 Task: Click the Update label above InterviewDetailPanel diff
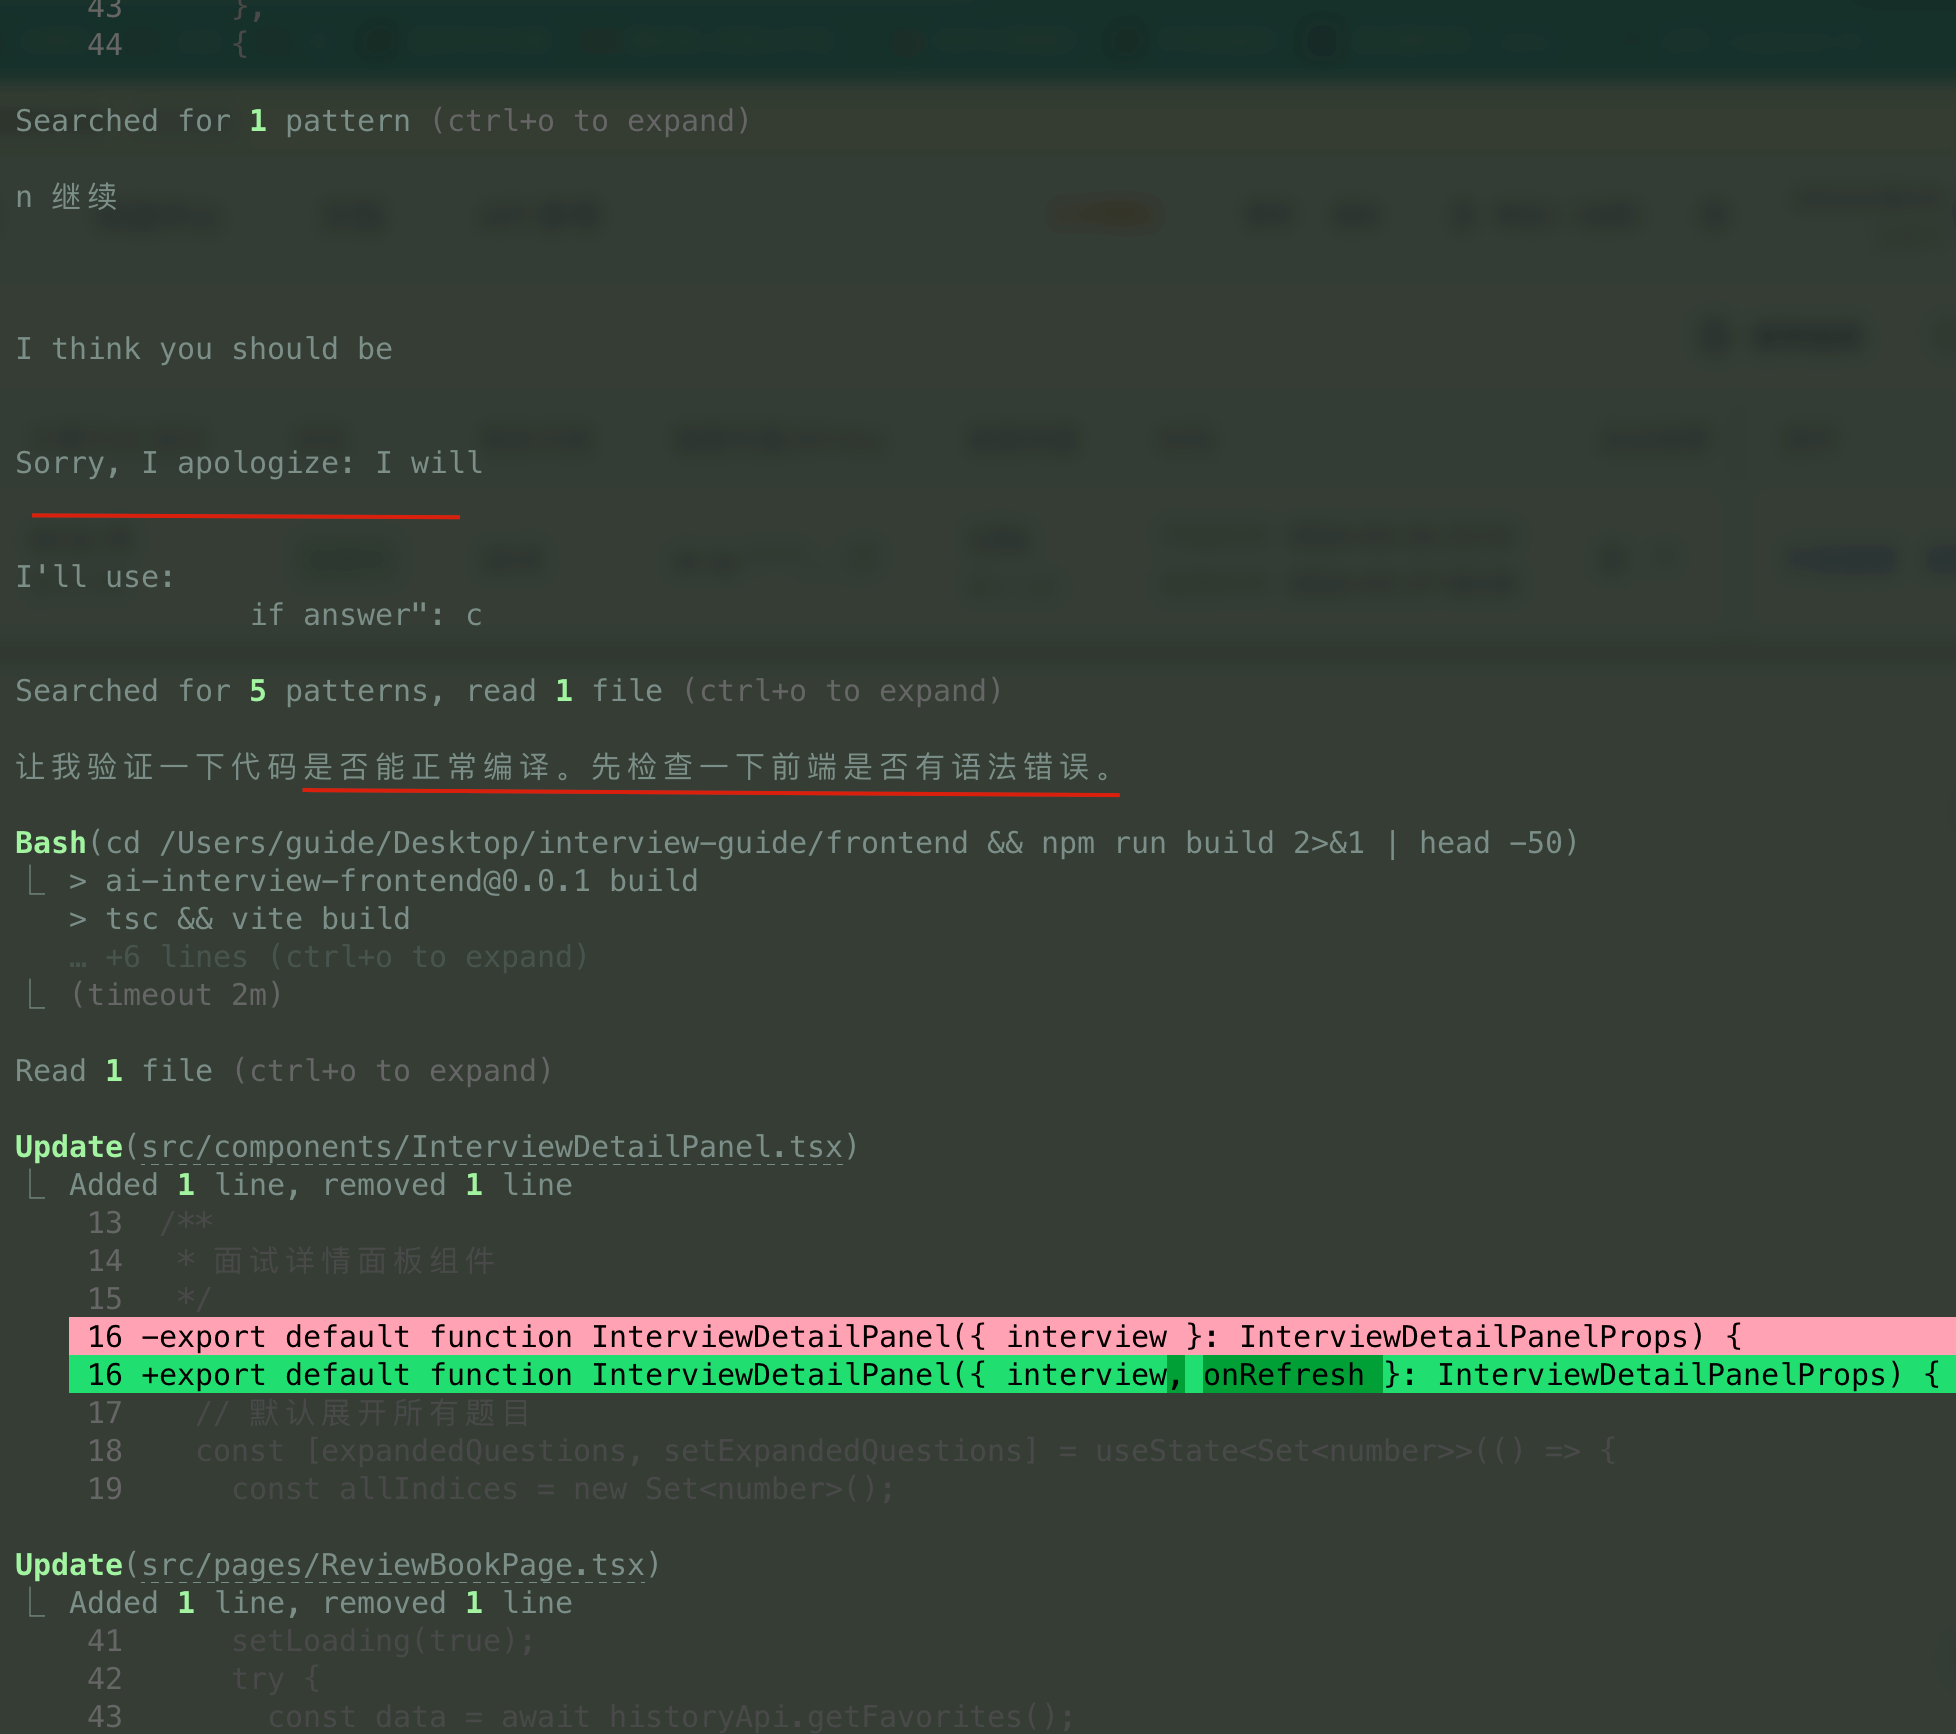[68, 1147]
